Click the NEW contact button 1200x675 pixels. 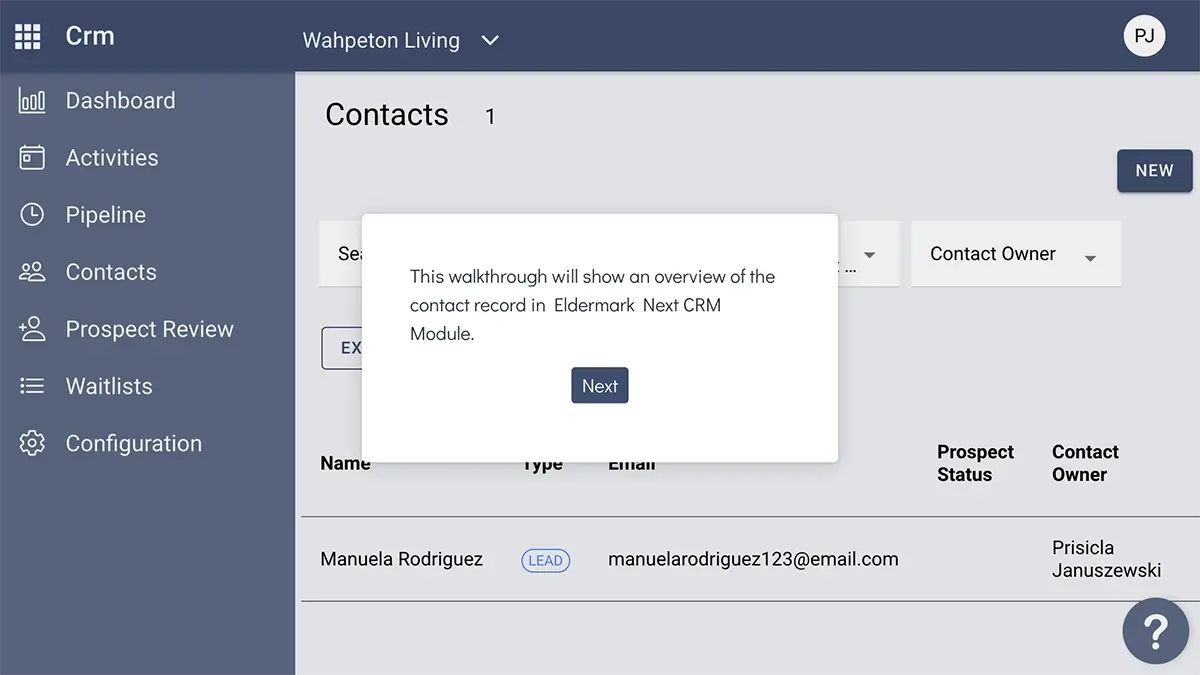click(x=1154, y=171)
